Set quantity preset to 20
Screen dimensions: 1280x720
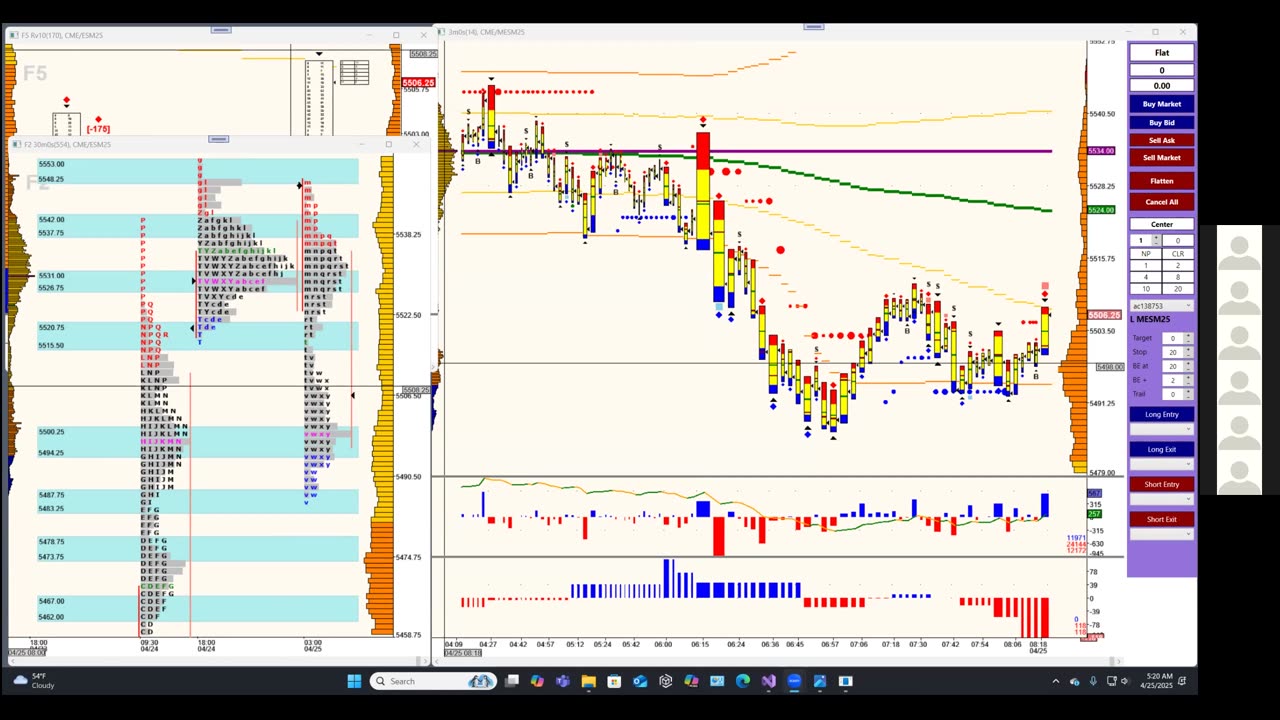[x=1178, y=289]
